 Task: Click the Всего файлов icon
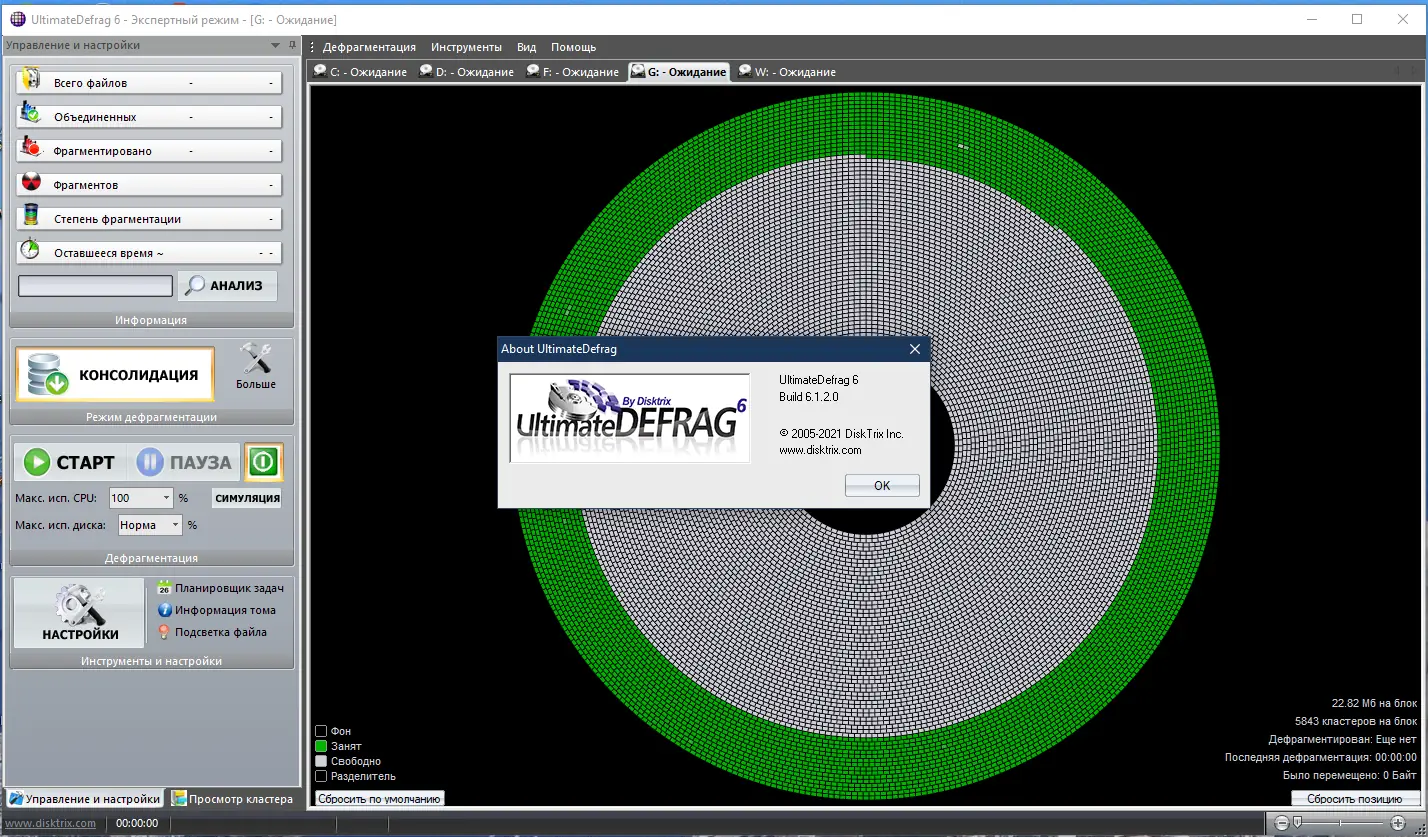coord(29,81)
